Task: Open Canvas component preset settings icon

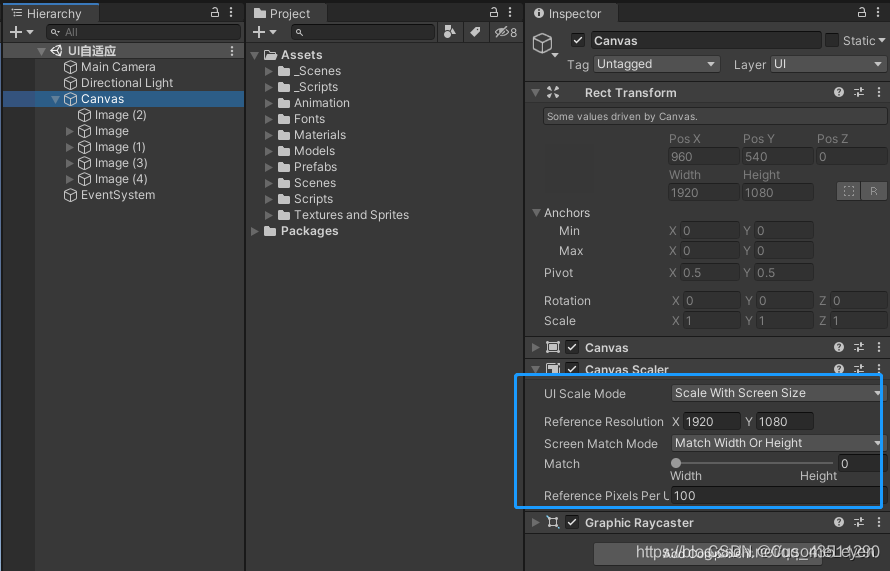Action: (859, 347)
